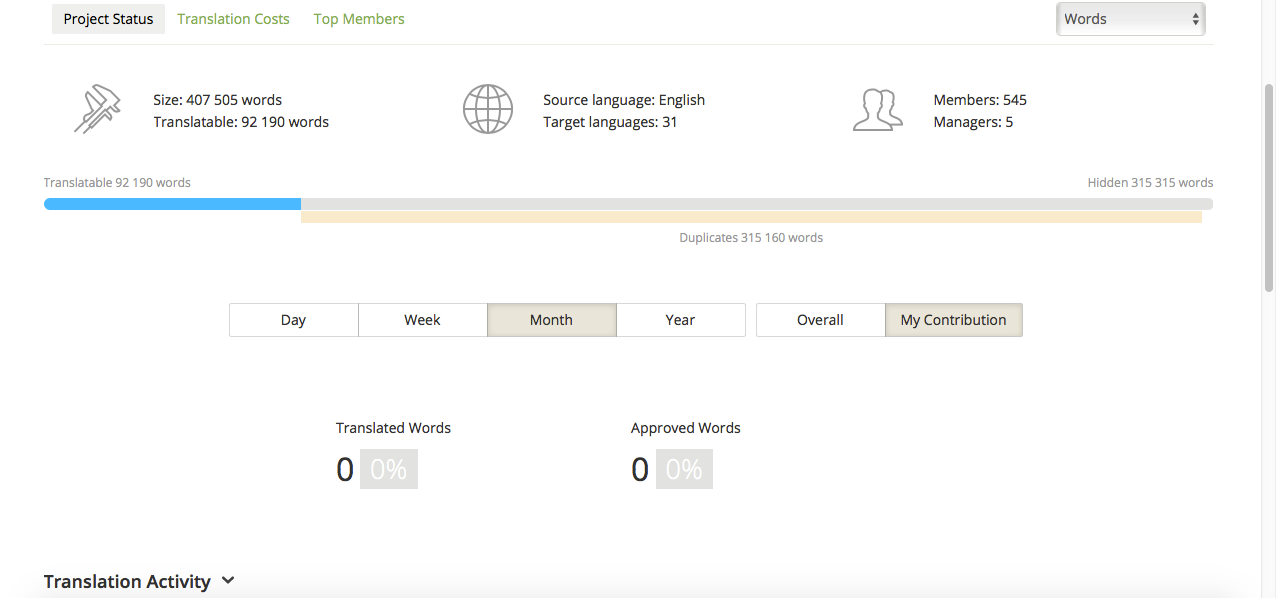Click the Approved Words 0% badge

[x=684, y=469]
